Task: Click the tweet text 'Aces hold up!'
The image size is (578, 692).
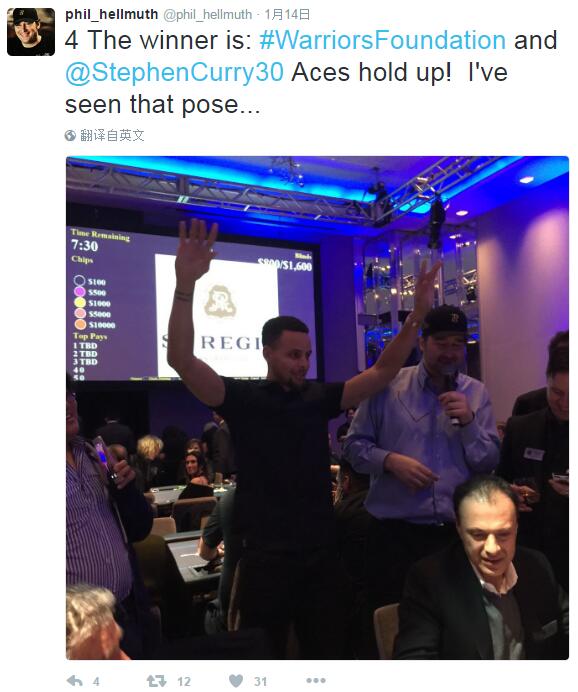Action: pyautogui.click(x=372, y=72)
